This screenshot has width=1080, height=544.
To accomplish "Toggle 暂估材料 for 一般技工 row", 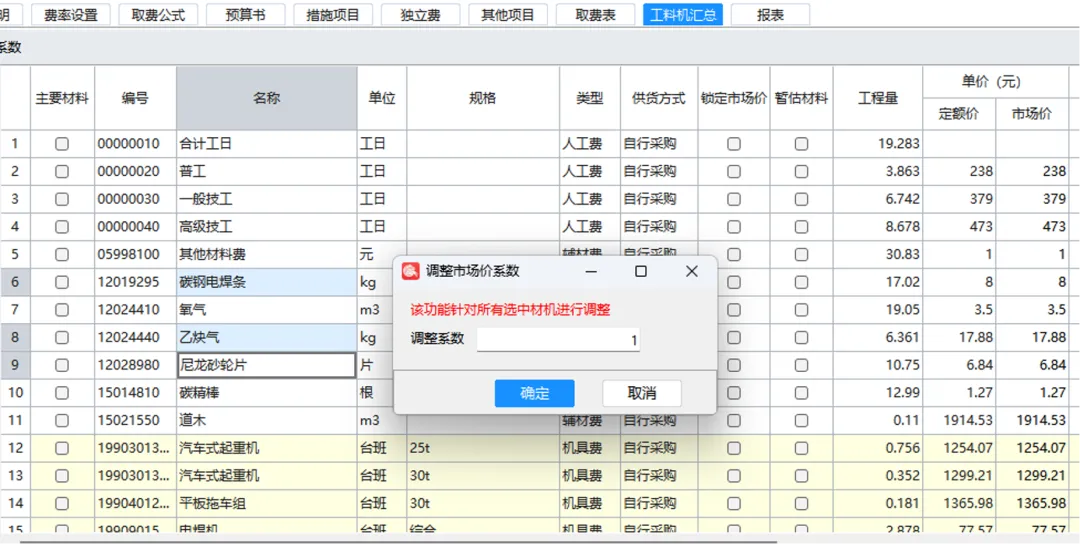I will 801,199.
